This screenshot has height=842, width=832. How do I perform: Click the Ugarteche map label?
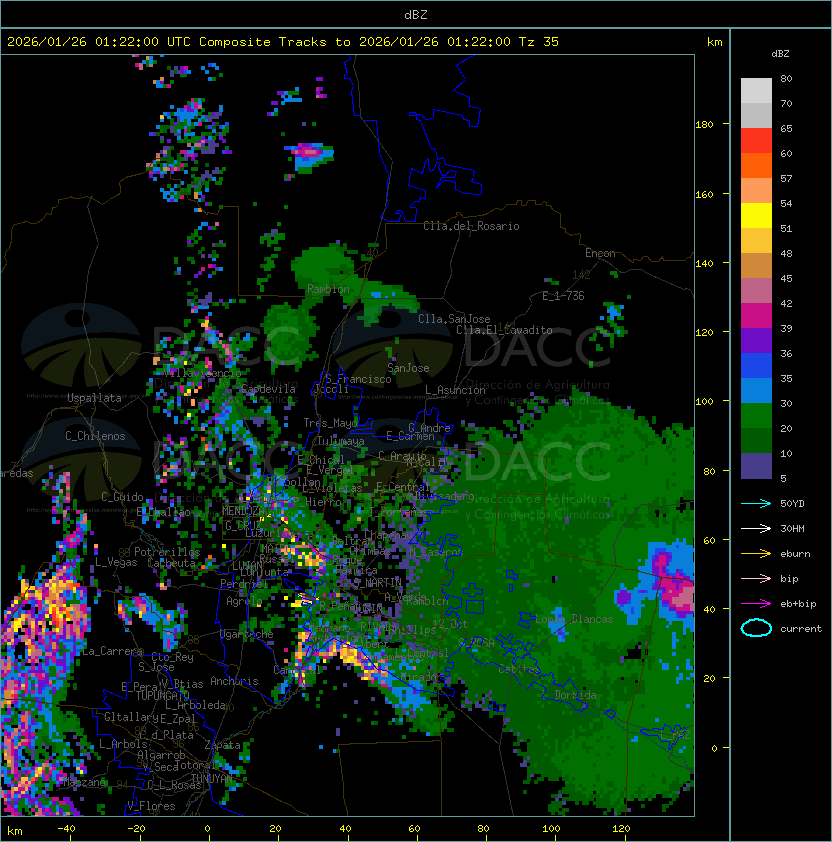247,634
